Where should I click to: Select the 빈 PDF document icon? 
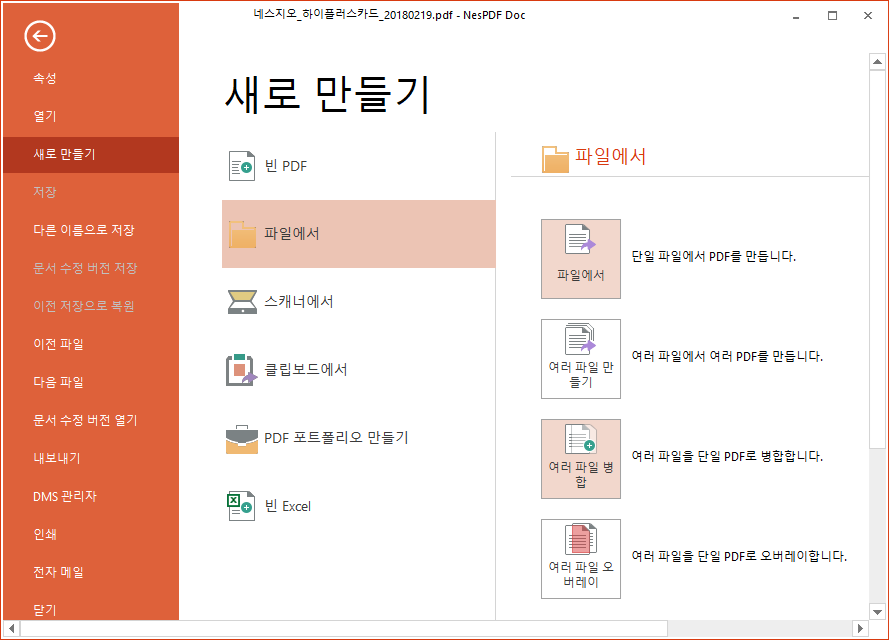(x=242, y=166)
